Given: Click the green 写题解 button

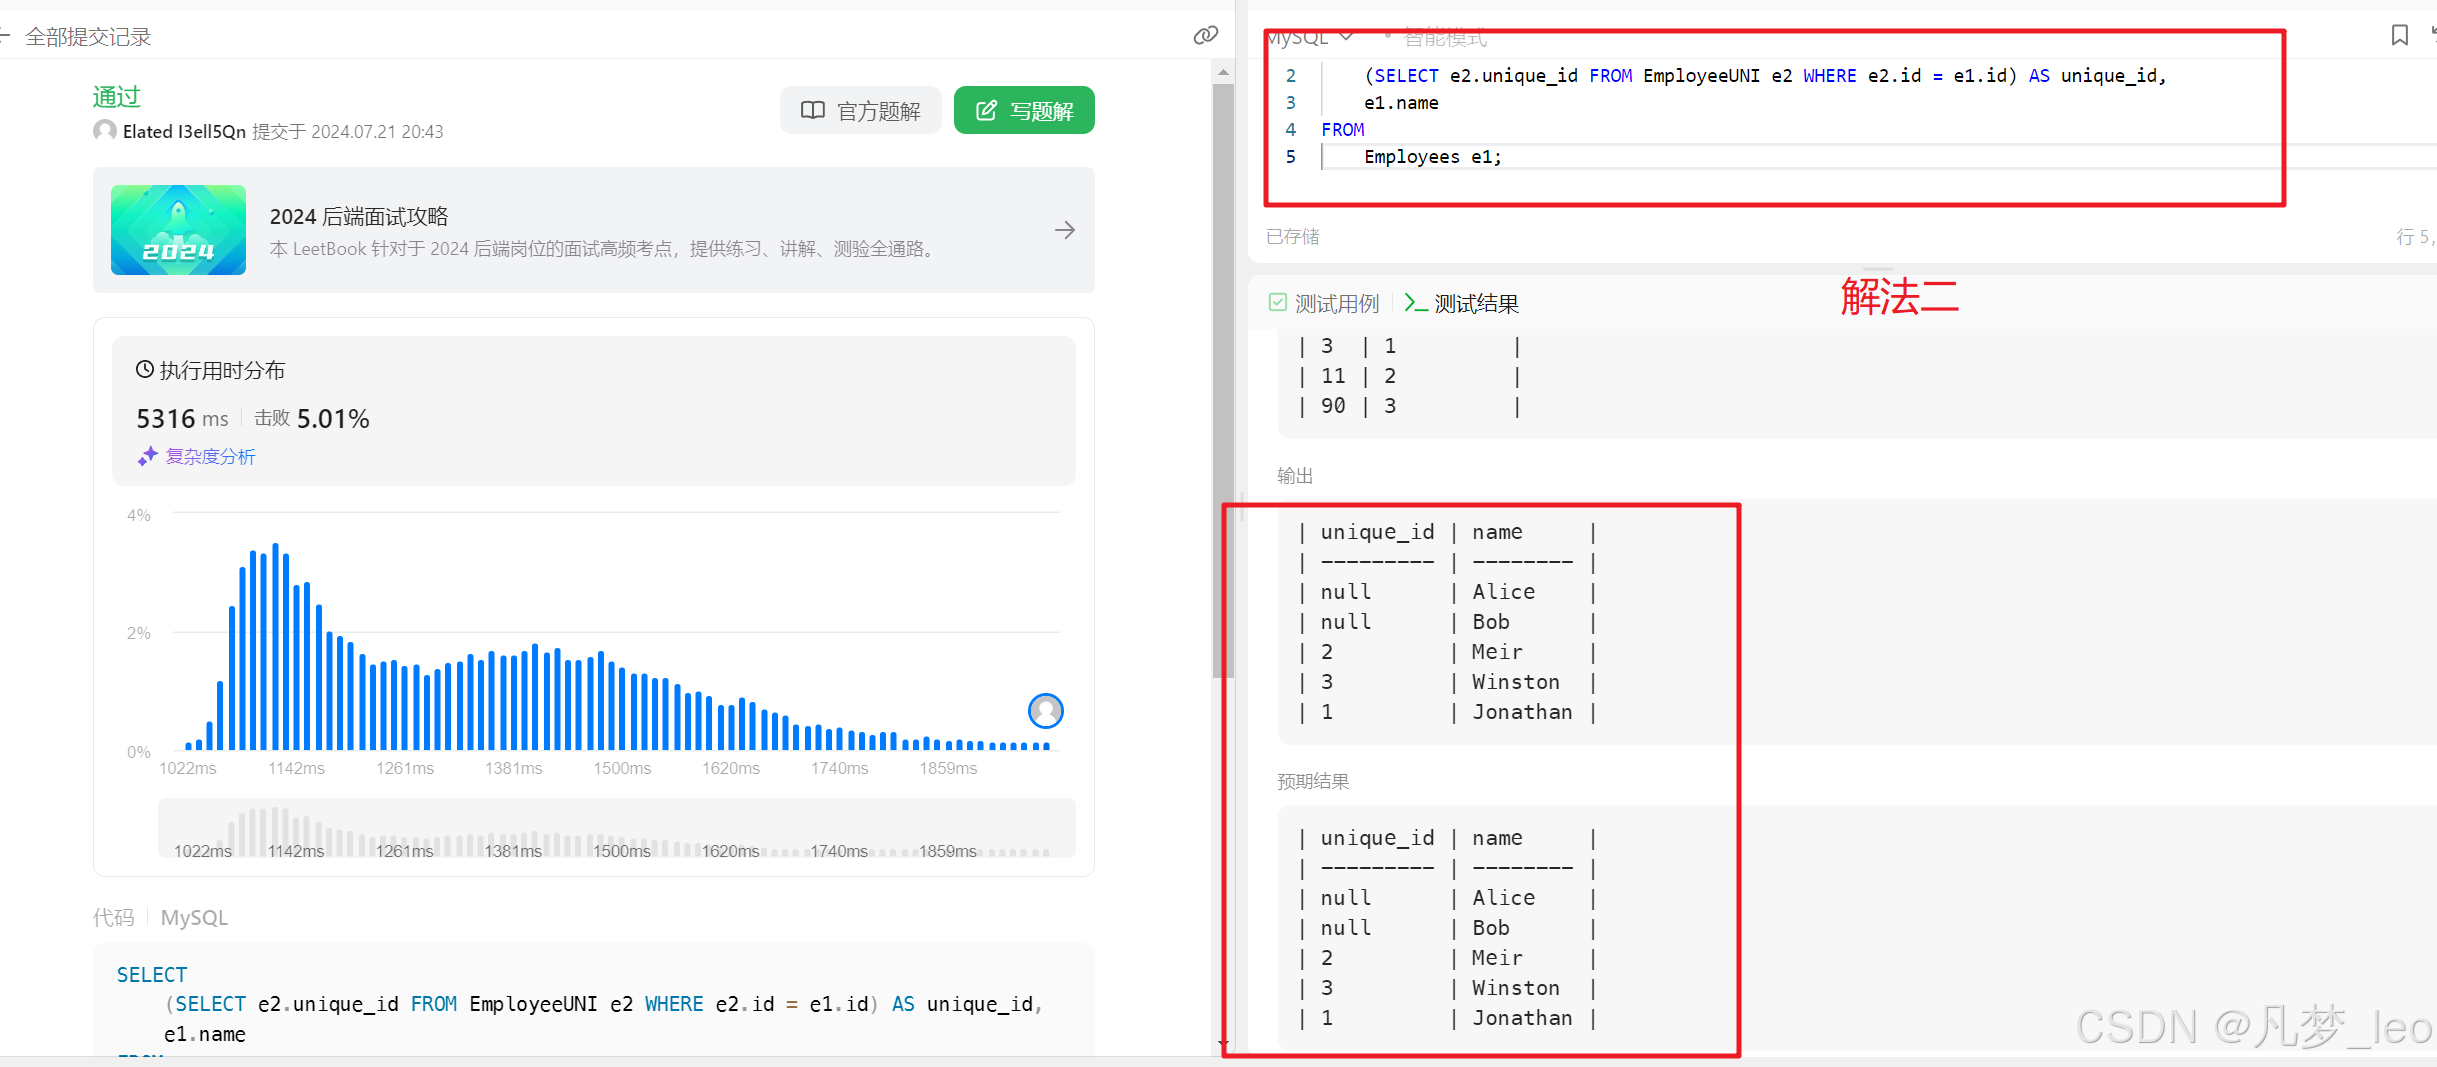Looking at the screenshot, I should click(x=1024, y=110).
